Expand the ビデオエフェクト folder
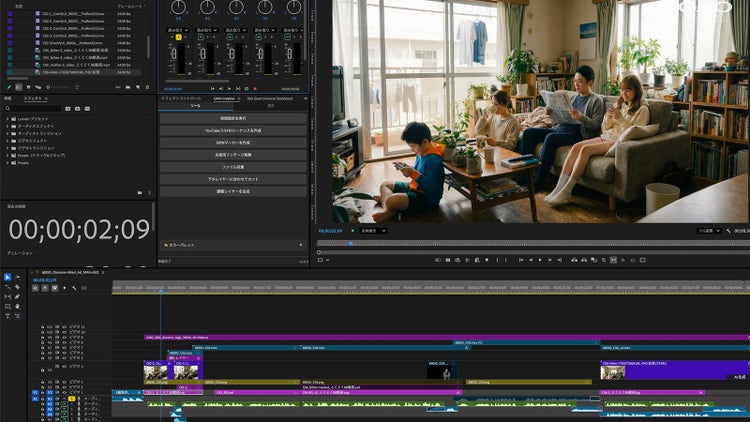This screenshot has height=422, width=750. coord(7,141)
